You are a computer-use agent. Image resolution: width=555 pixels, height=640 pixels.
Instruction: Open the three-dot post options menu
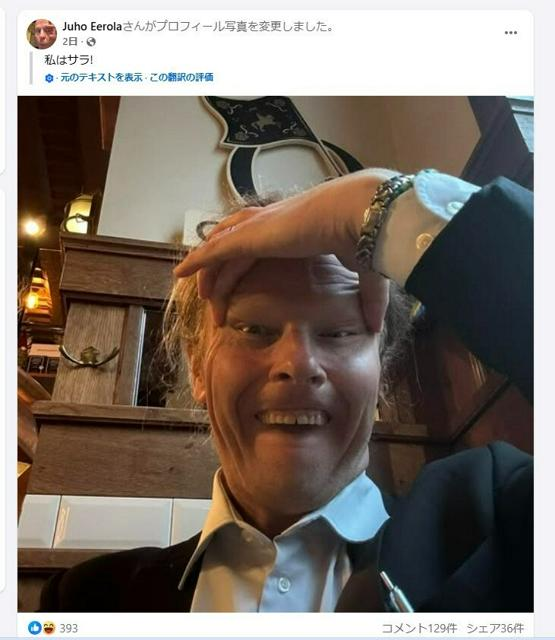pyautogui.click(x=511, y=33)
